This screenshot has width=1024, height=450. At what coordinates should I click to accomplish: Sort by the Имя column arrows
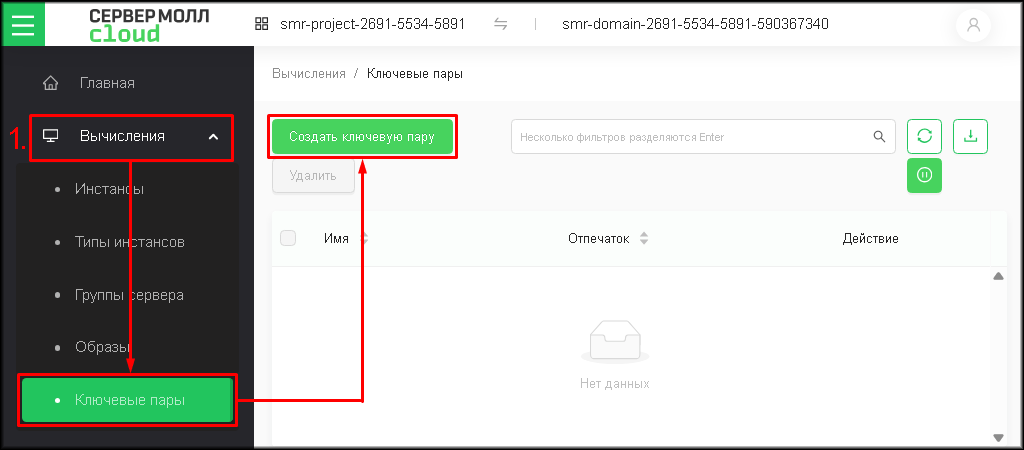point(363,239)
